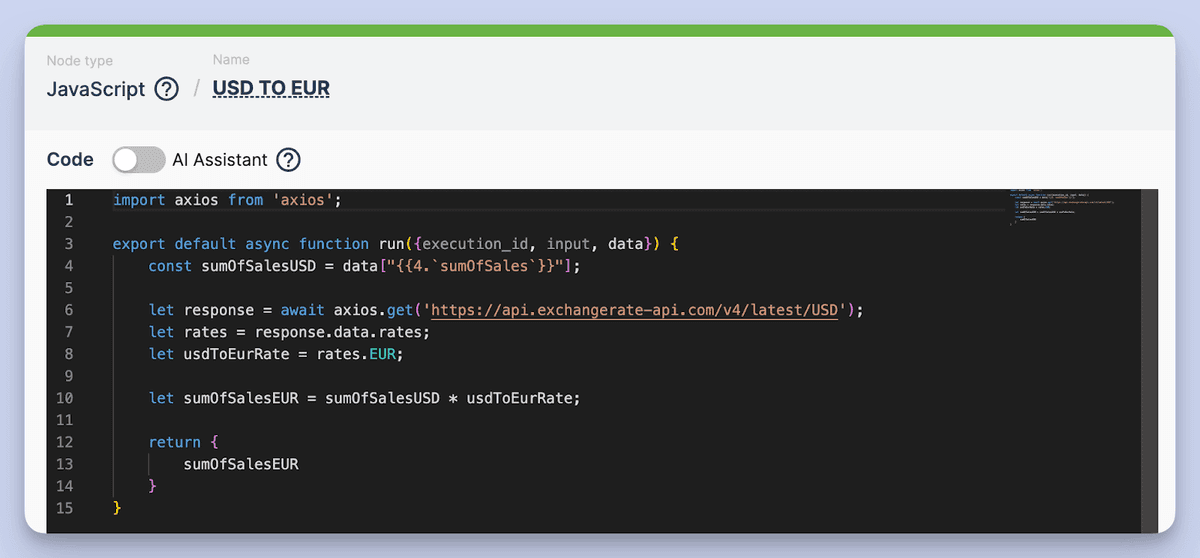Click the help icon beside JavaScript
Screen dimensions: 1200x558
click(x=166, y=89)
